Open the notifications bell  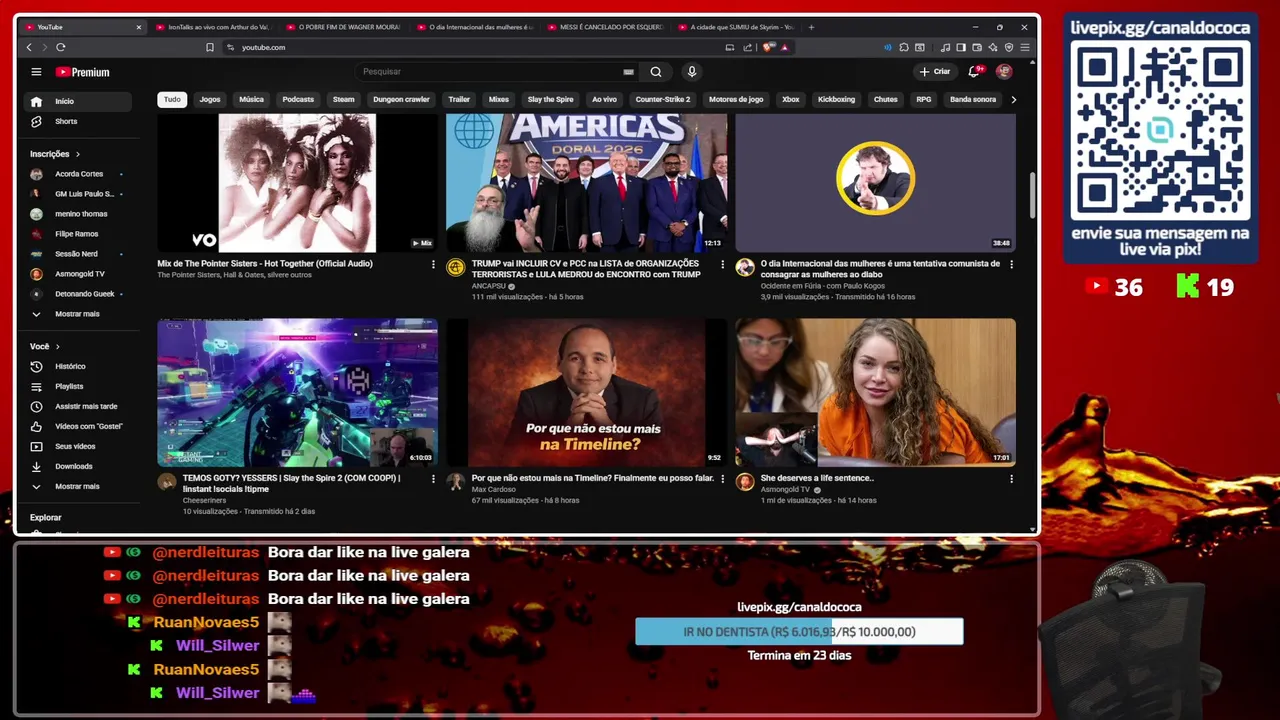tap(974, 72)
